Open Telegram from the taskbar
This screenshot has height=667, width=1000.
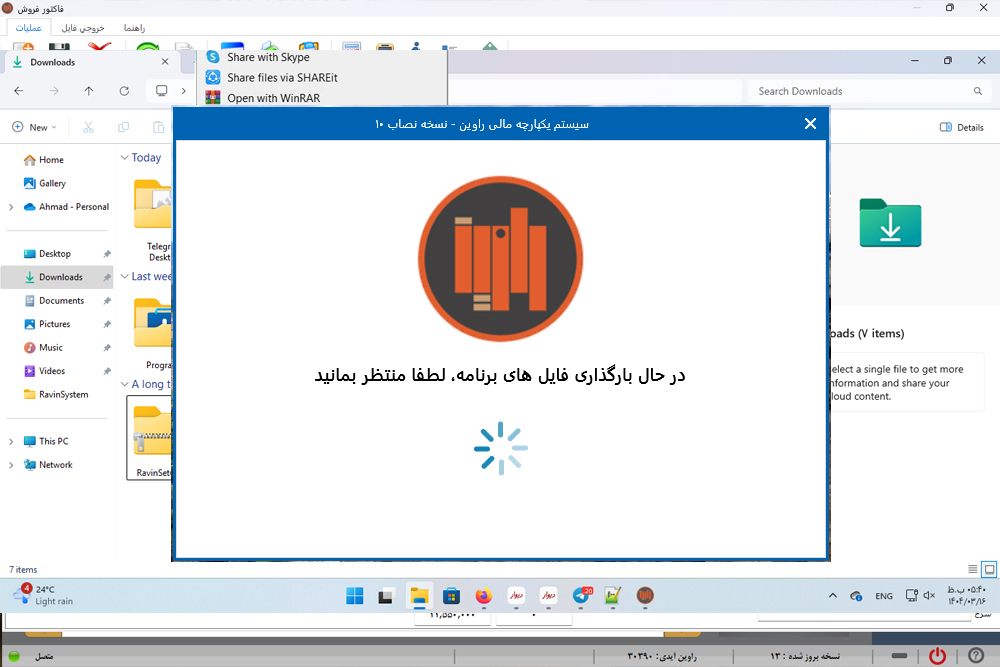pos(581,596)
